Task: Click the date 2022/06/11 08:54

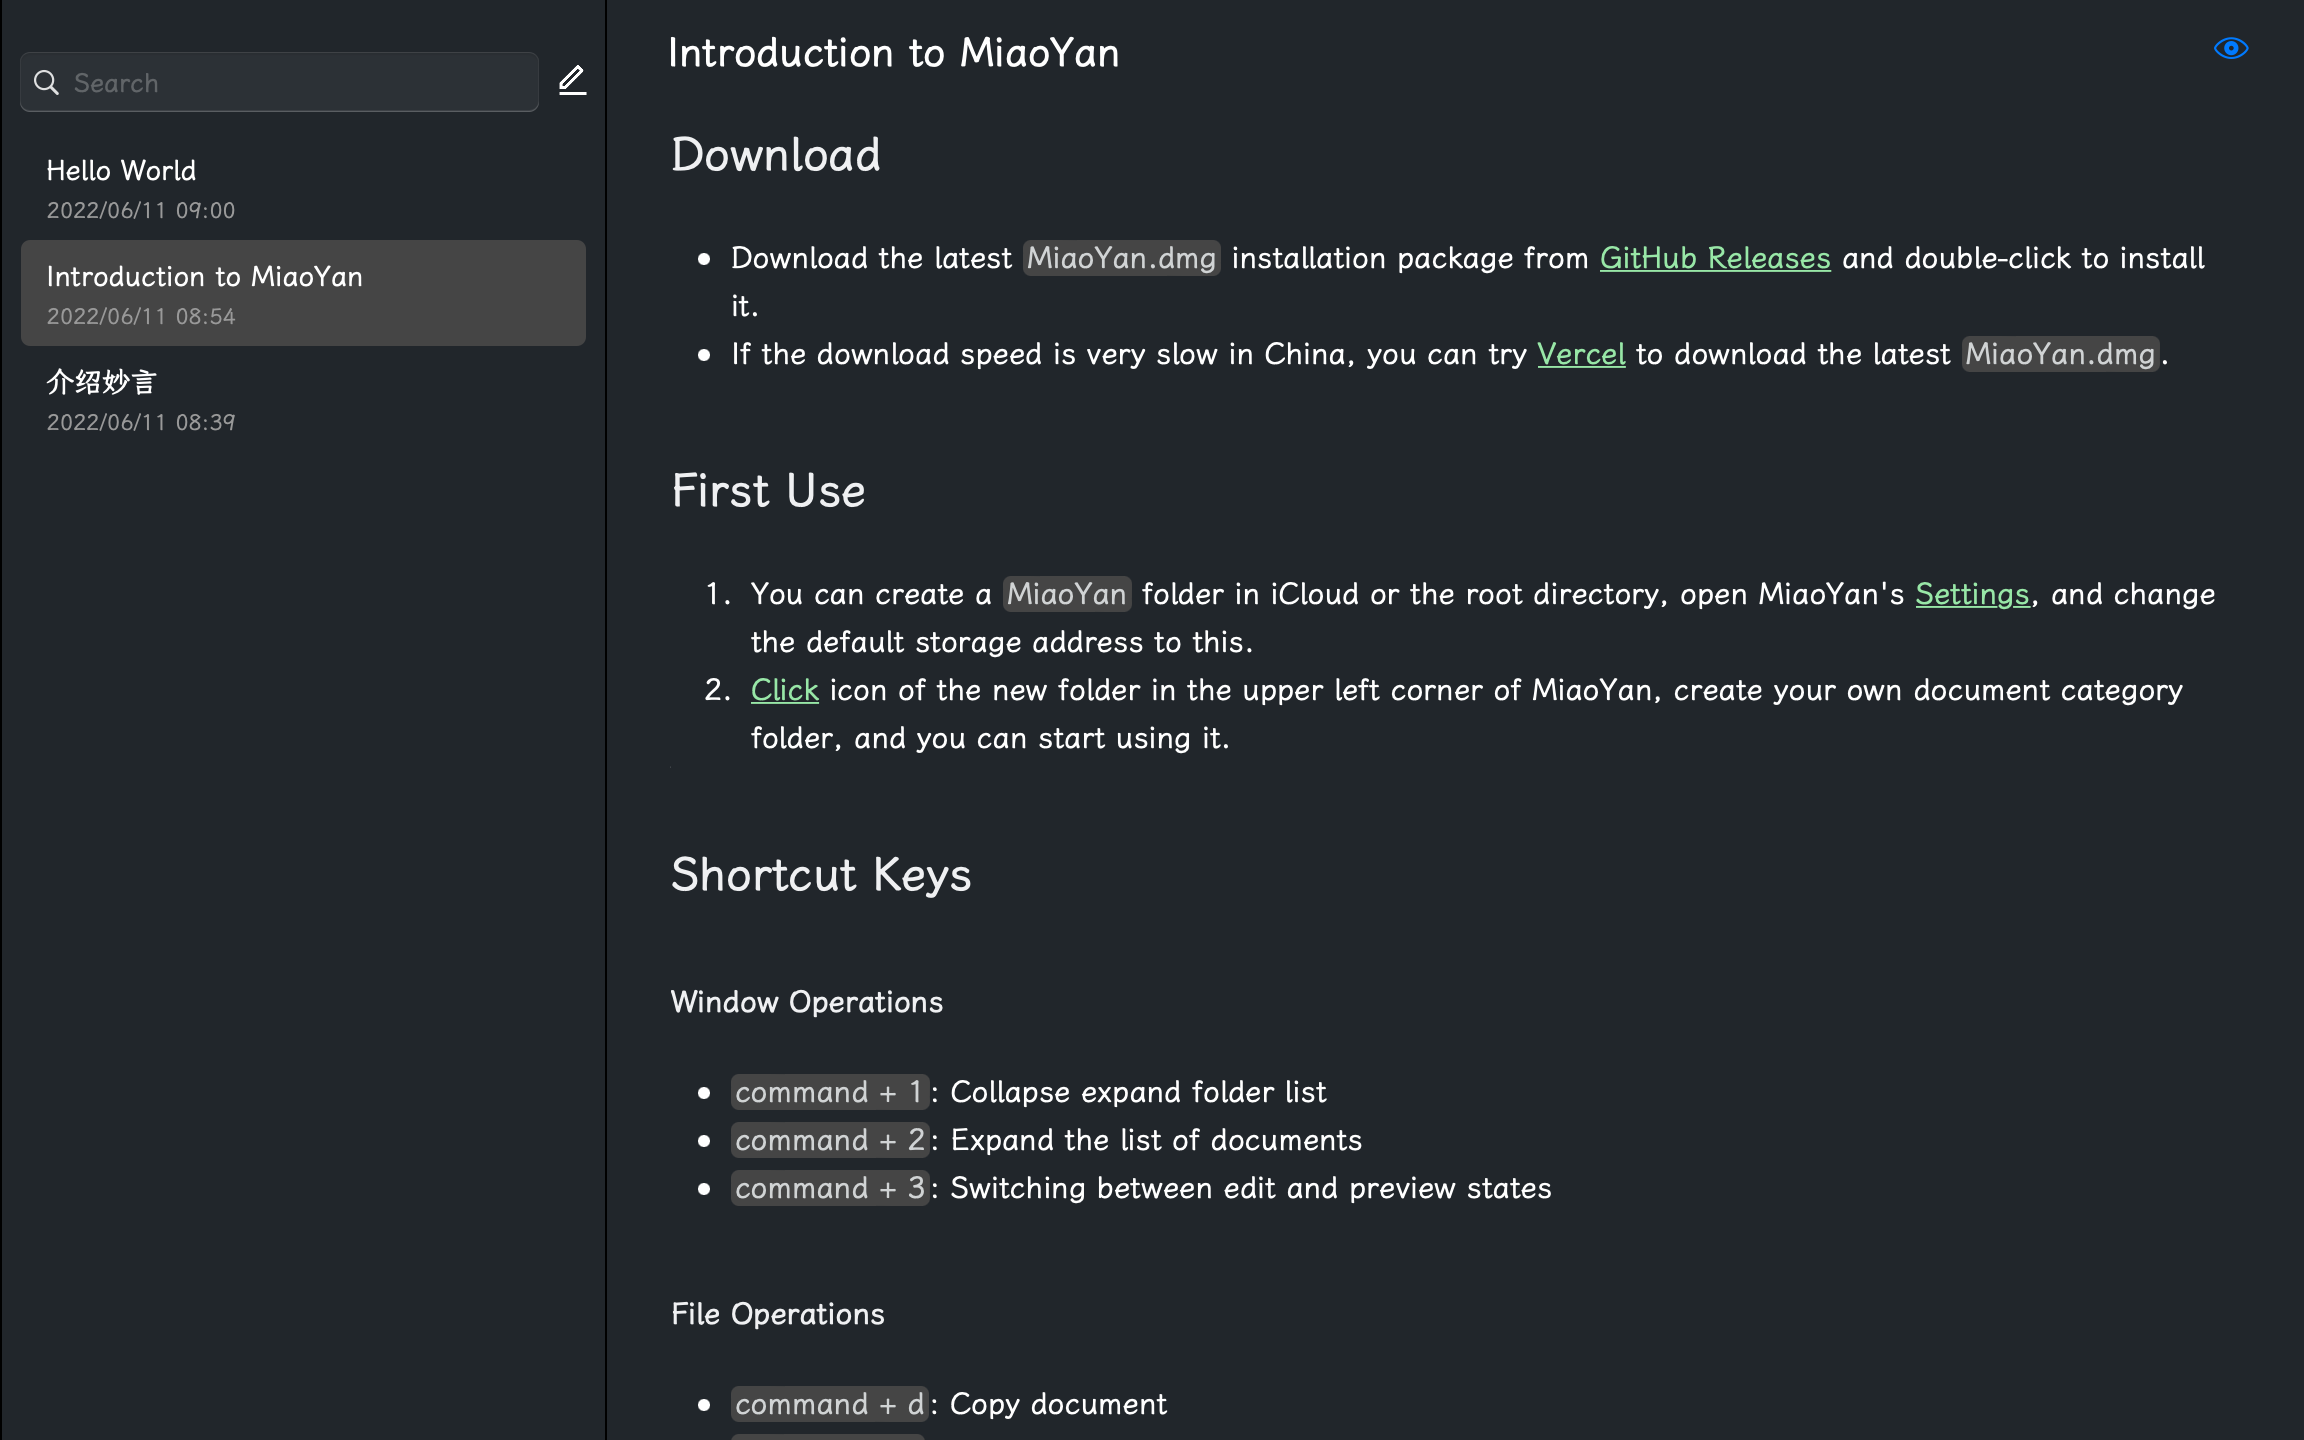Action: [141, 316]
